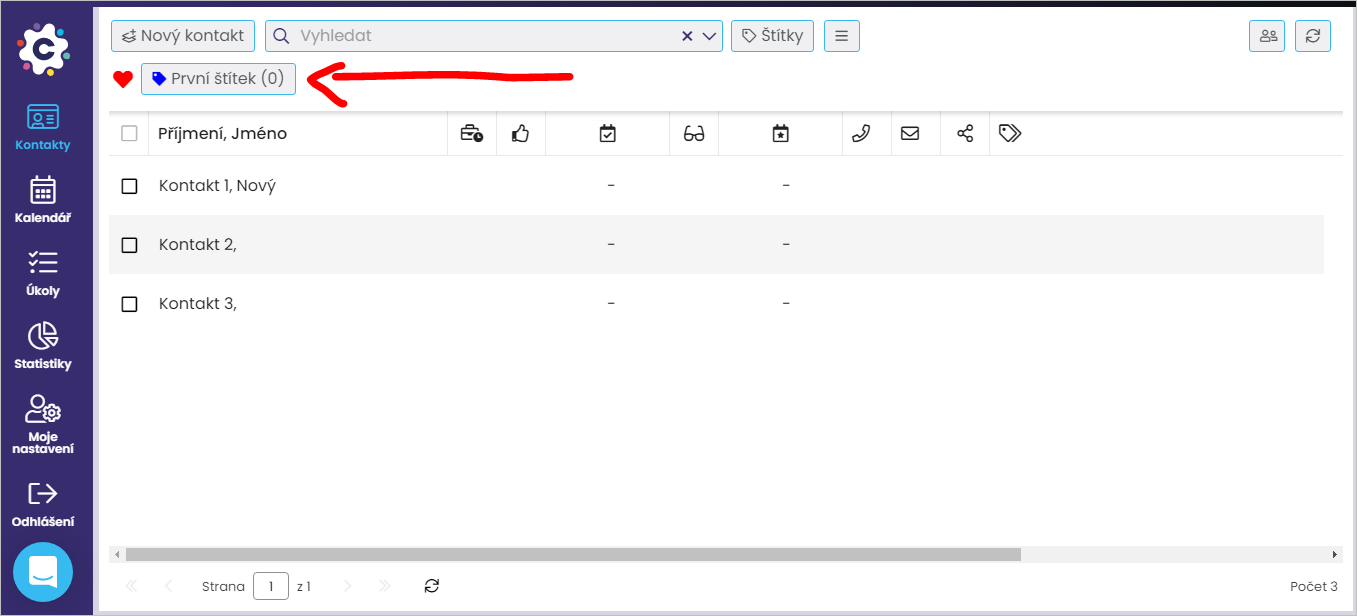This screenshot has height=616, width=1357.
Task: Filter by První štítek (0) tag
Action: (218, 79)
